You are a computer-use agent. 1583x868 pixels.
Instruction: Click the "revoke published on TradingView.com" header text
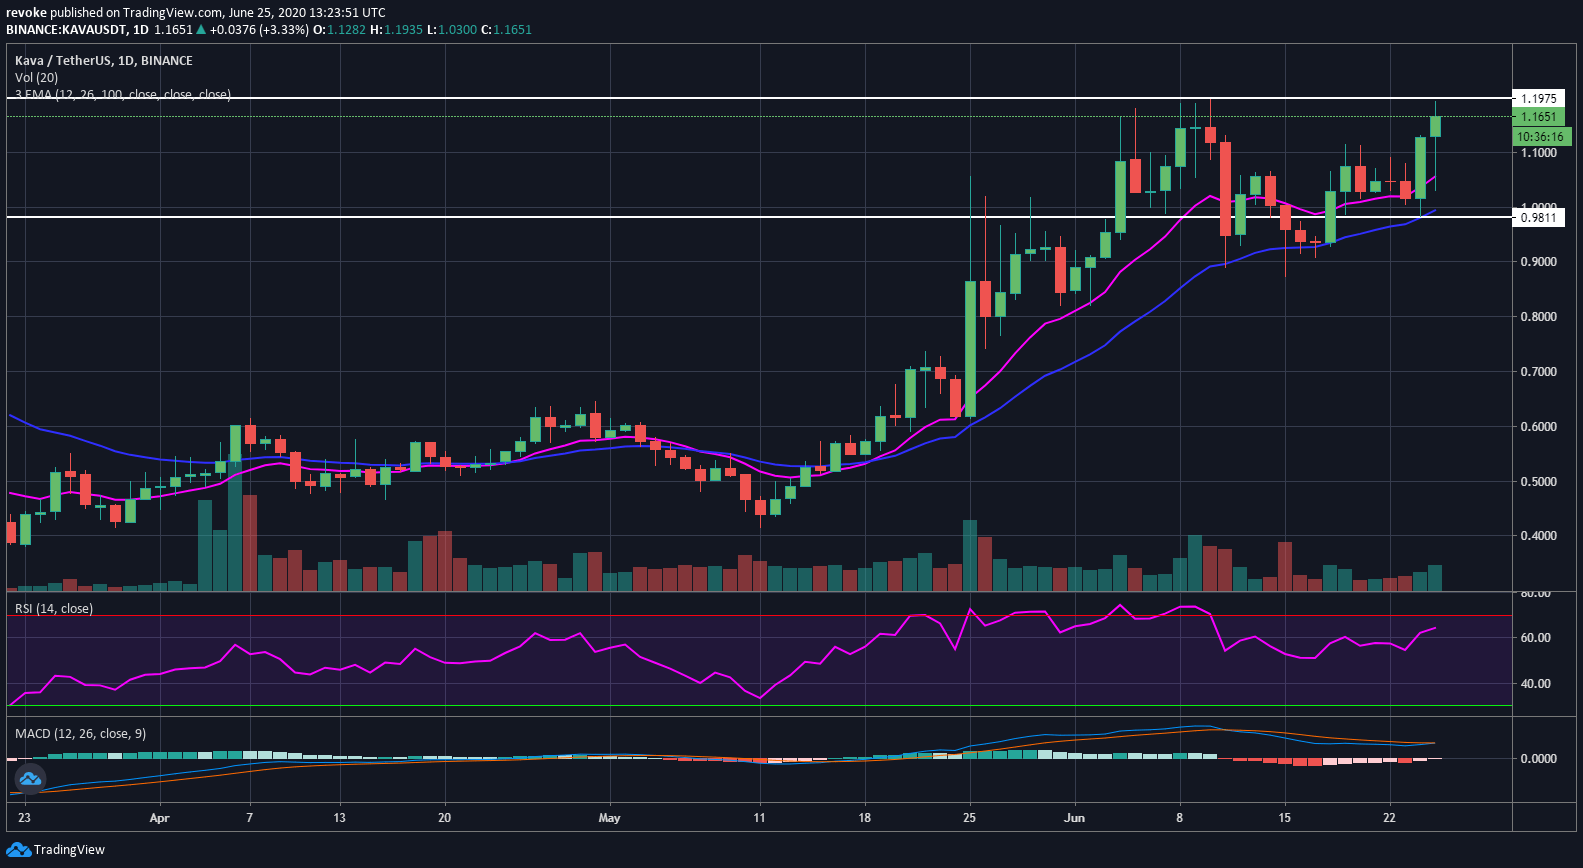(x=114, y=12)
